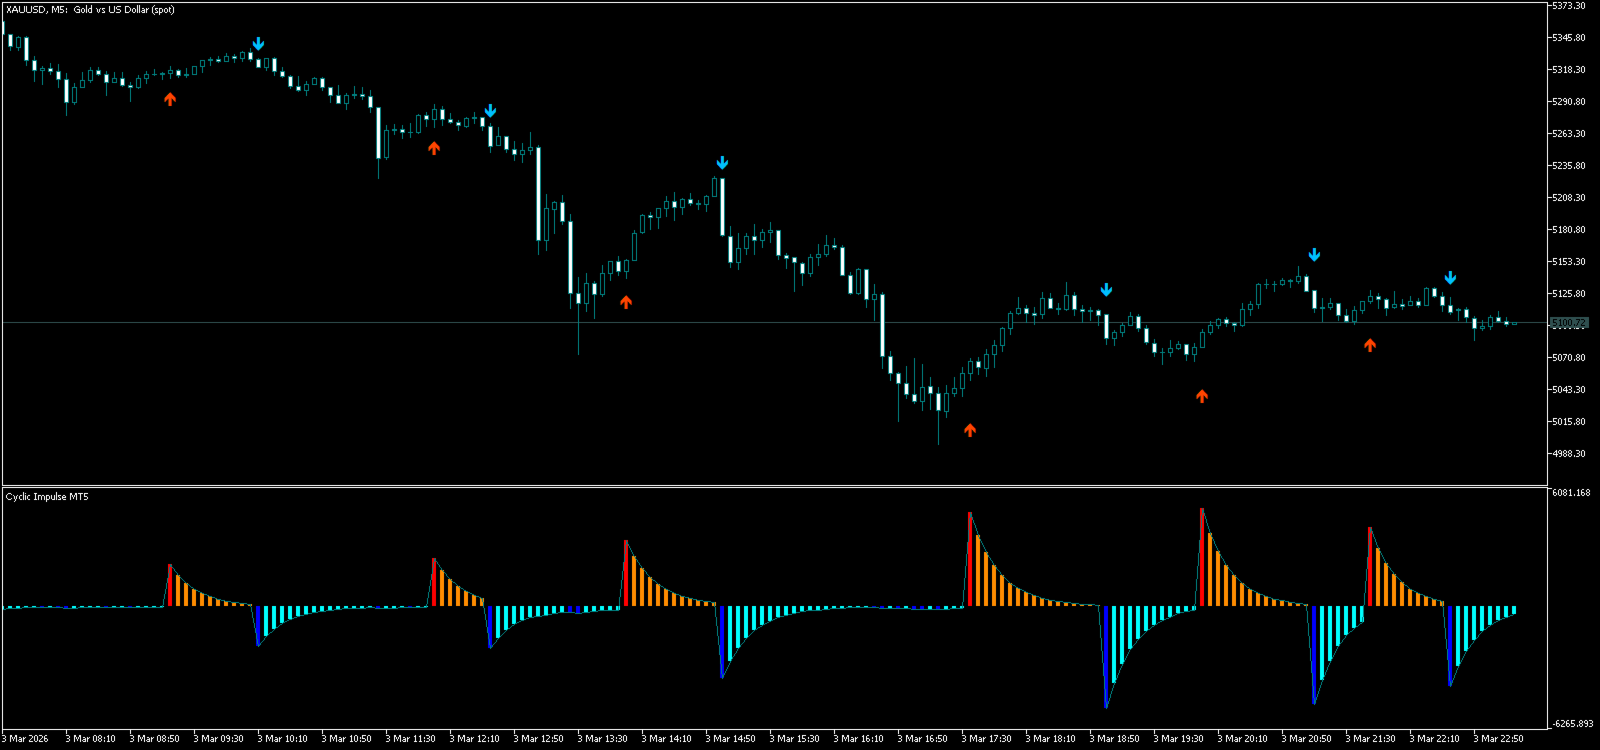
Task: Click the leftmost blue down arrow near 5345.80
Action: [258, 44]
